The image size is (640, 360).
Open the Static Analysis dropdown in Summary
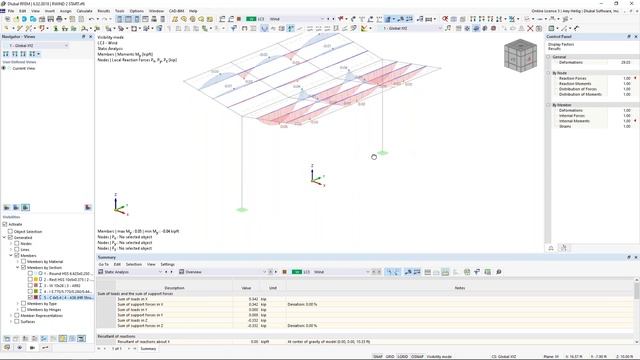pos(130,272)
